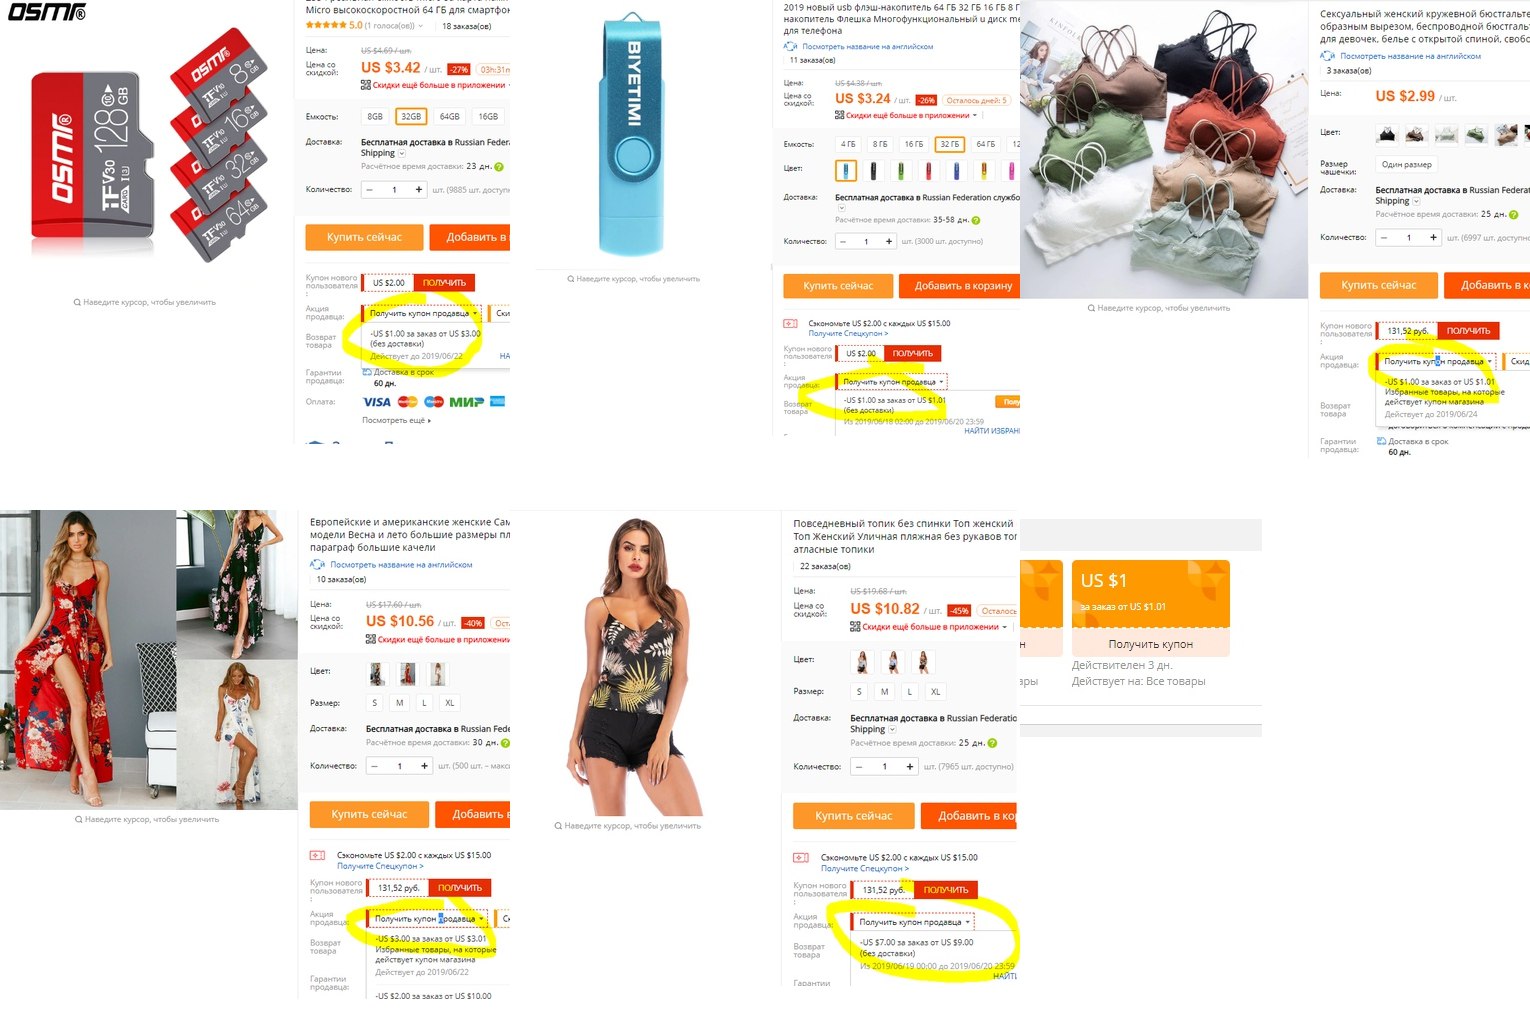Increase quantity with plus icon, 9885 шт. listing

(x=418, y=189)
